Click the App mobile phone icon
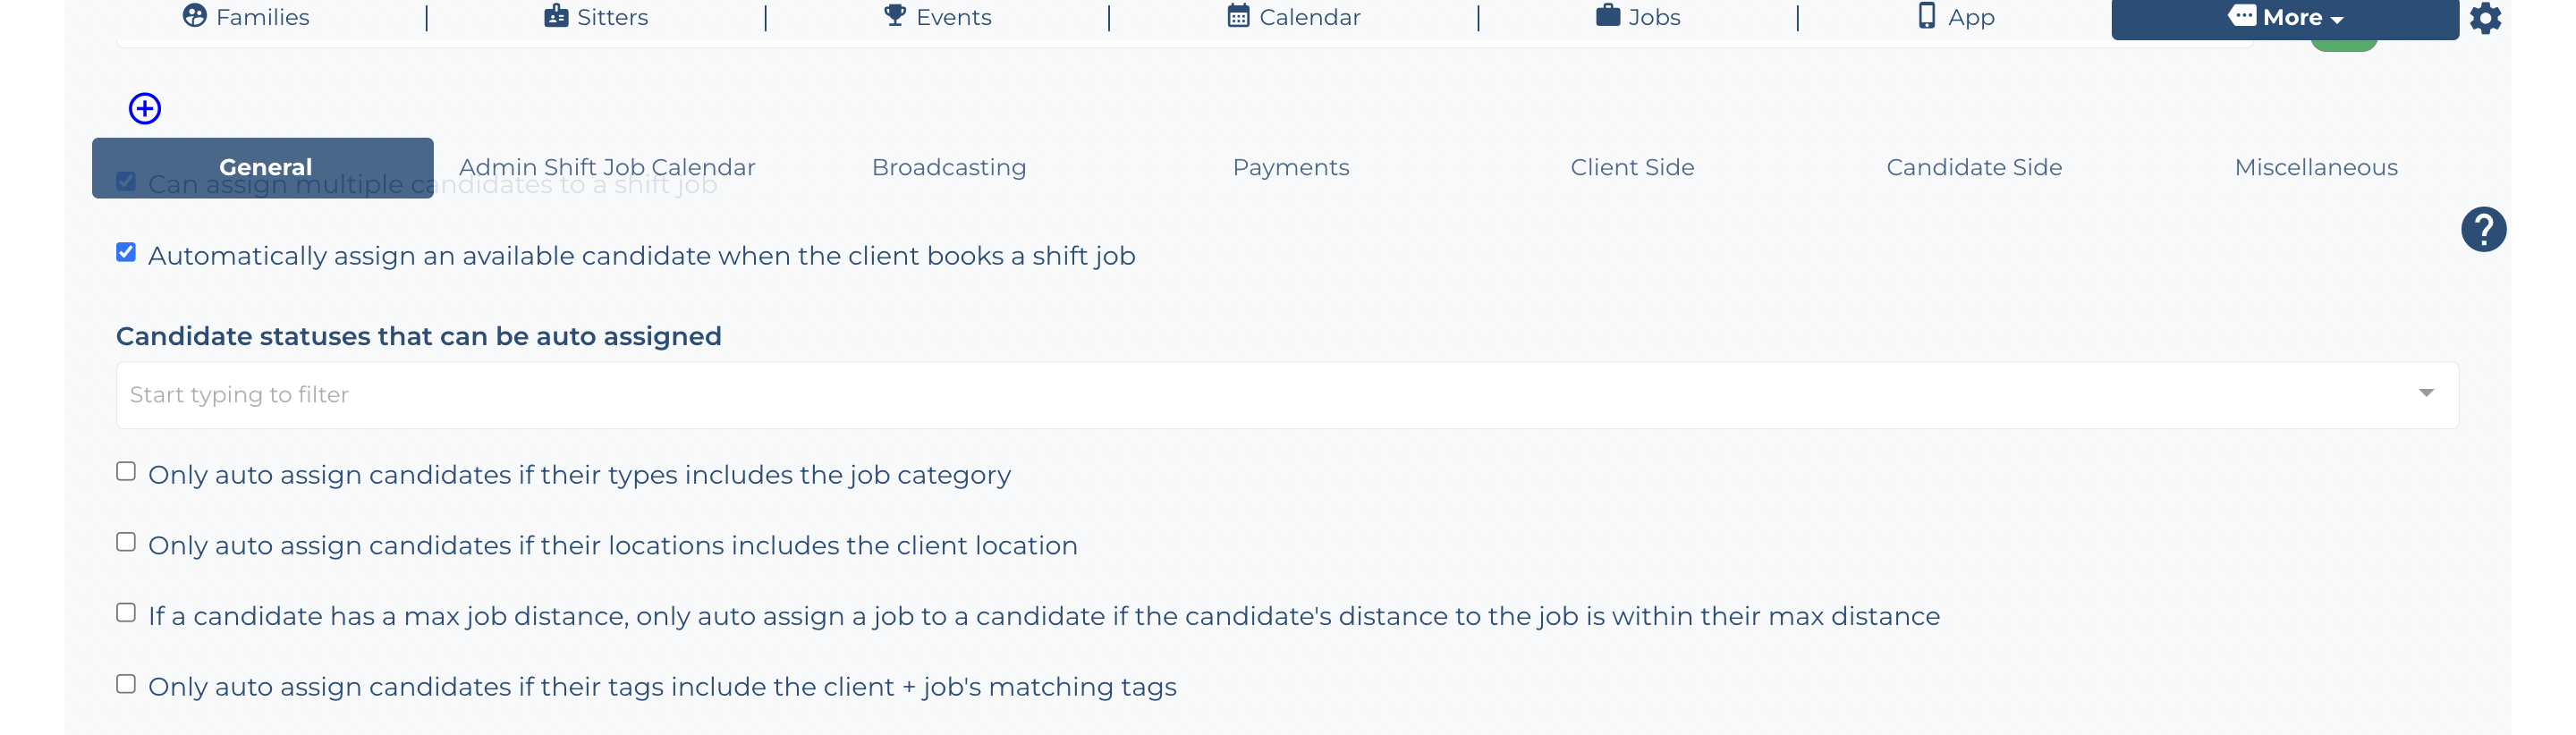Screen dimensions: 2576x735 click(1927, 16)
